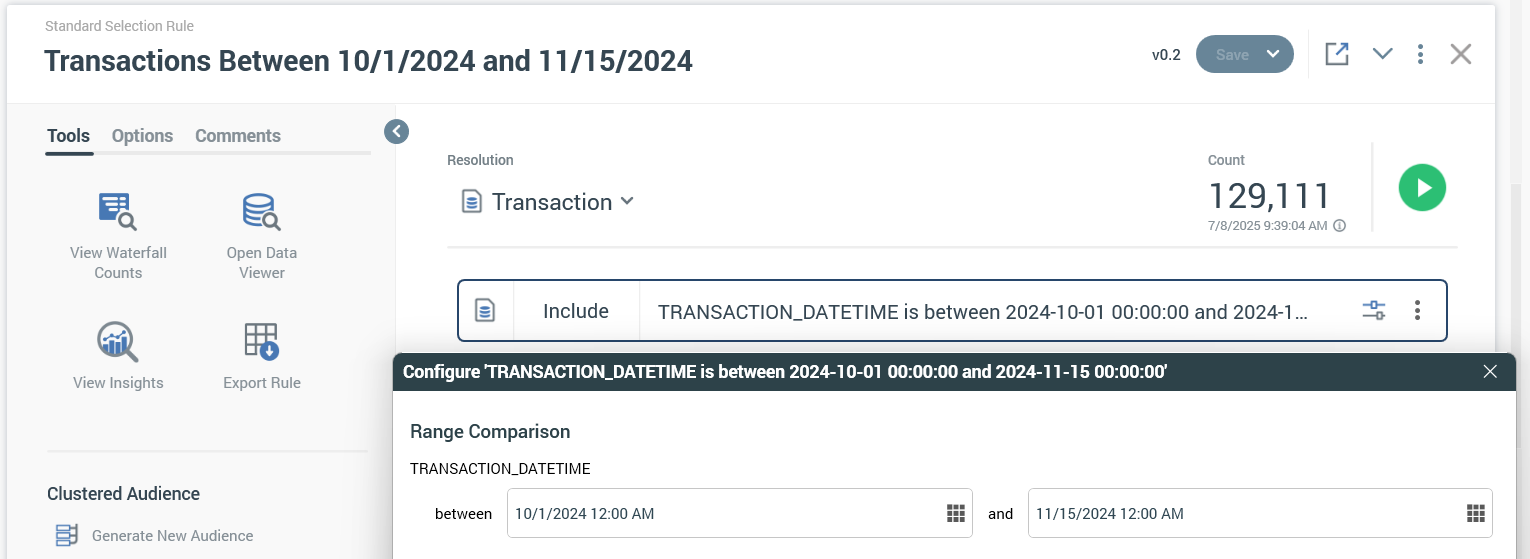Open start date calendar picker
The image size is (1530, 559).
click(x=955, y=513)
